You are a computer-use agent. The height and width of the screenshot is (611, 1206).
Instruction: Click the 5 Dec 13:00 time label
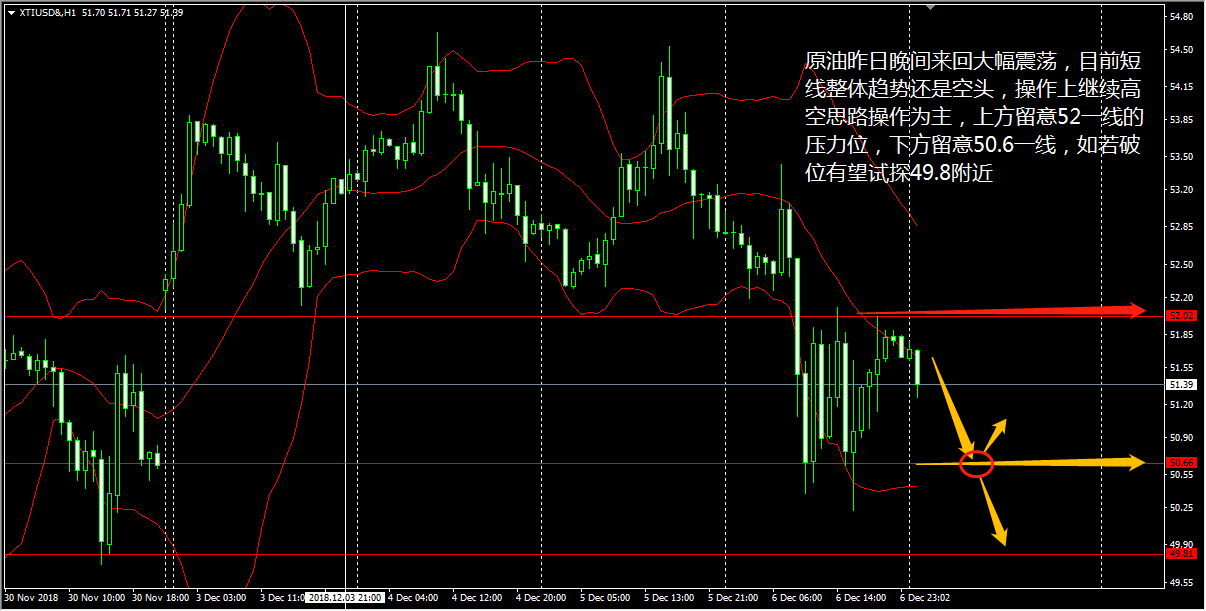tap(669, 598)
